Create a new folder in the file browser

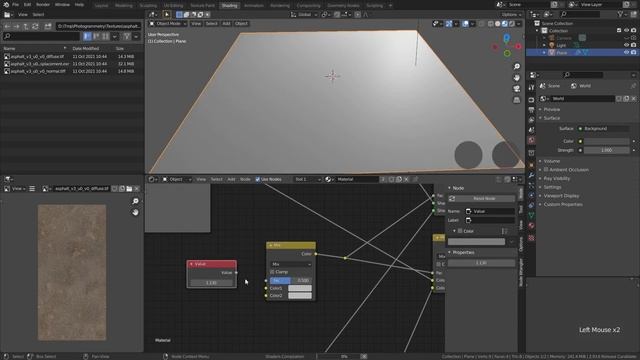[x=48, y=26]
